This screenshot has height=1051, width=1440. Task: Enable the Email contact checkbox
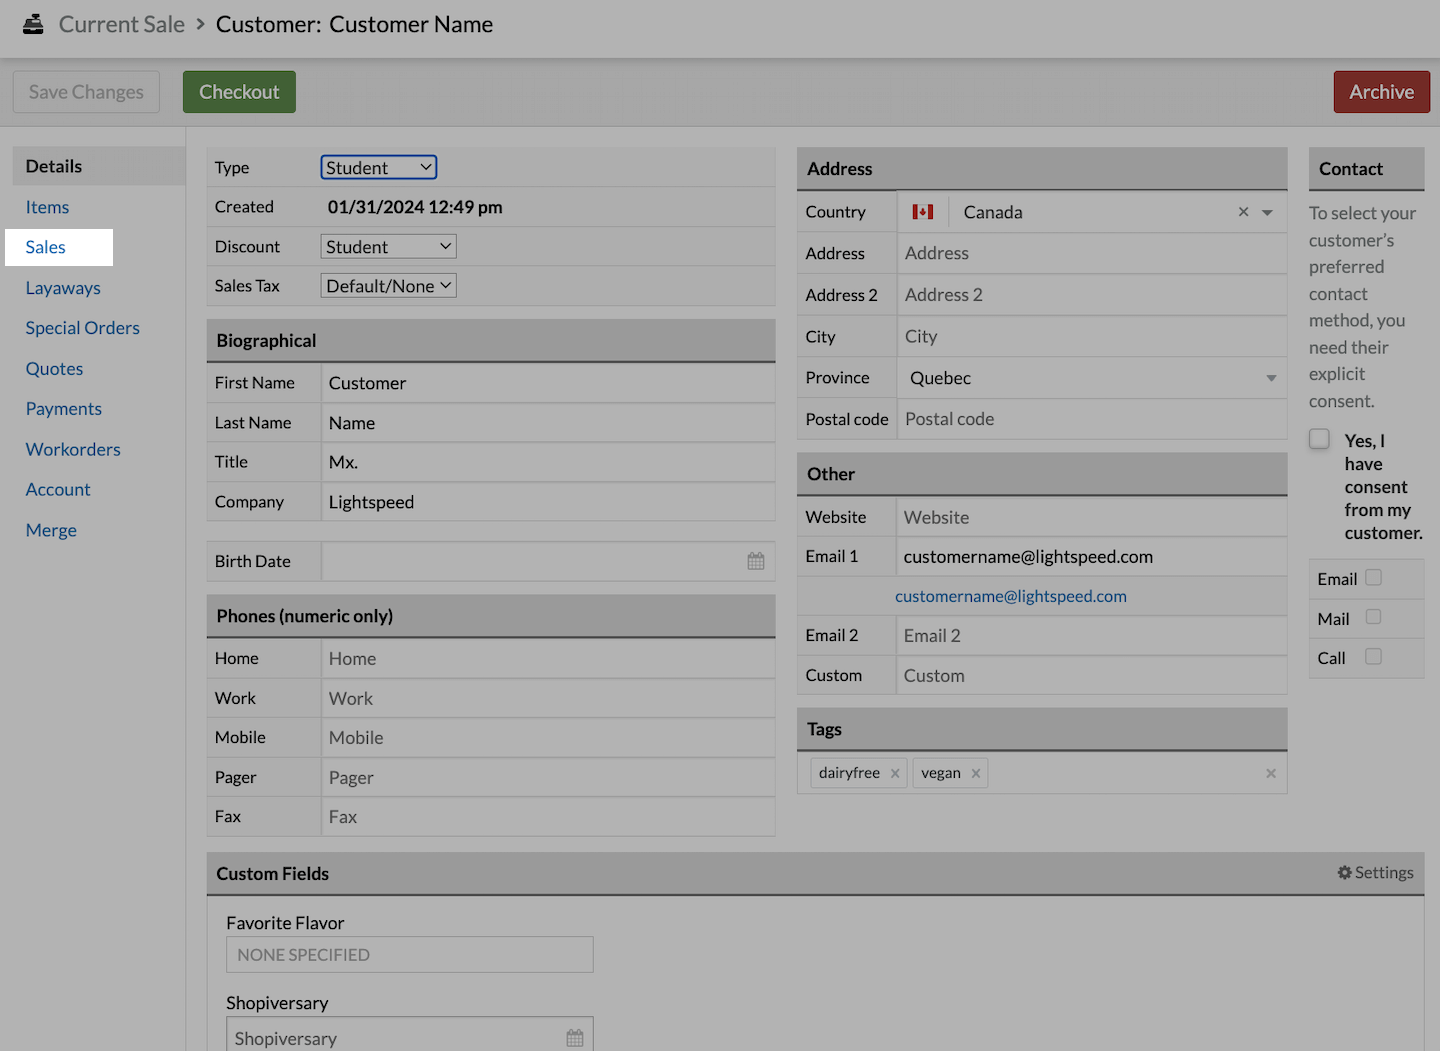[x=1373, y=578]
